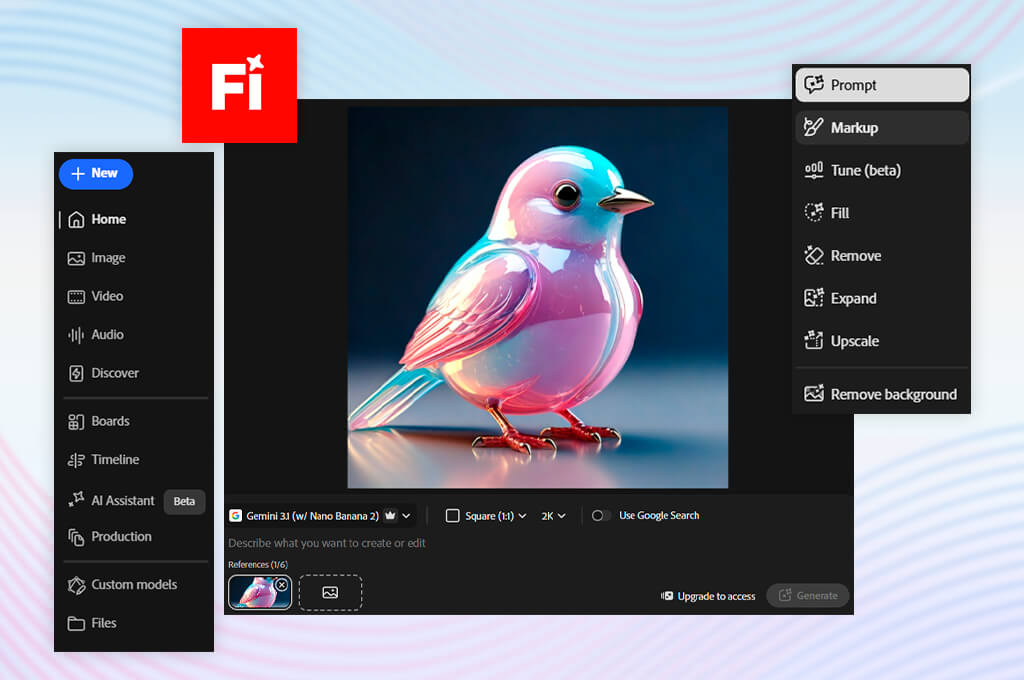
Task: Add a reference in the dashed slot
Action: click(x=330, y=592)
